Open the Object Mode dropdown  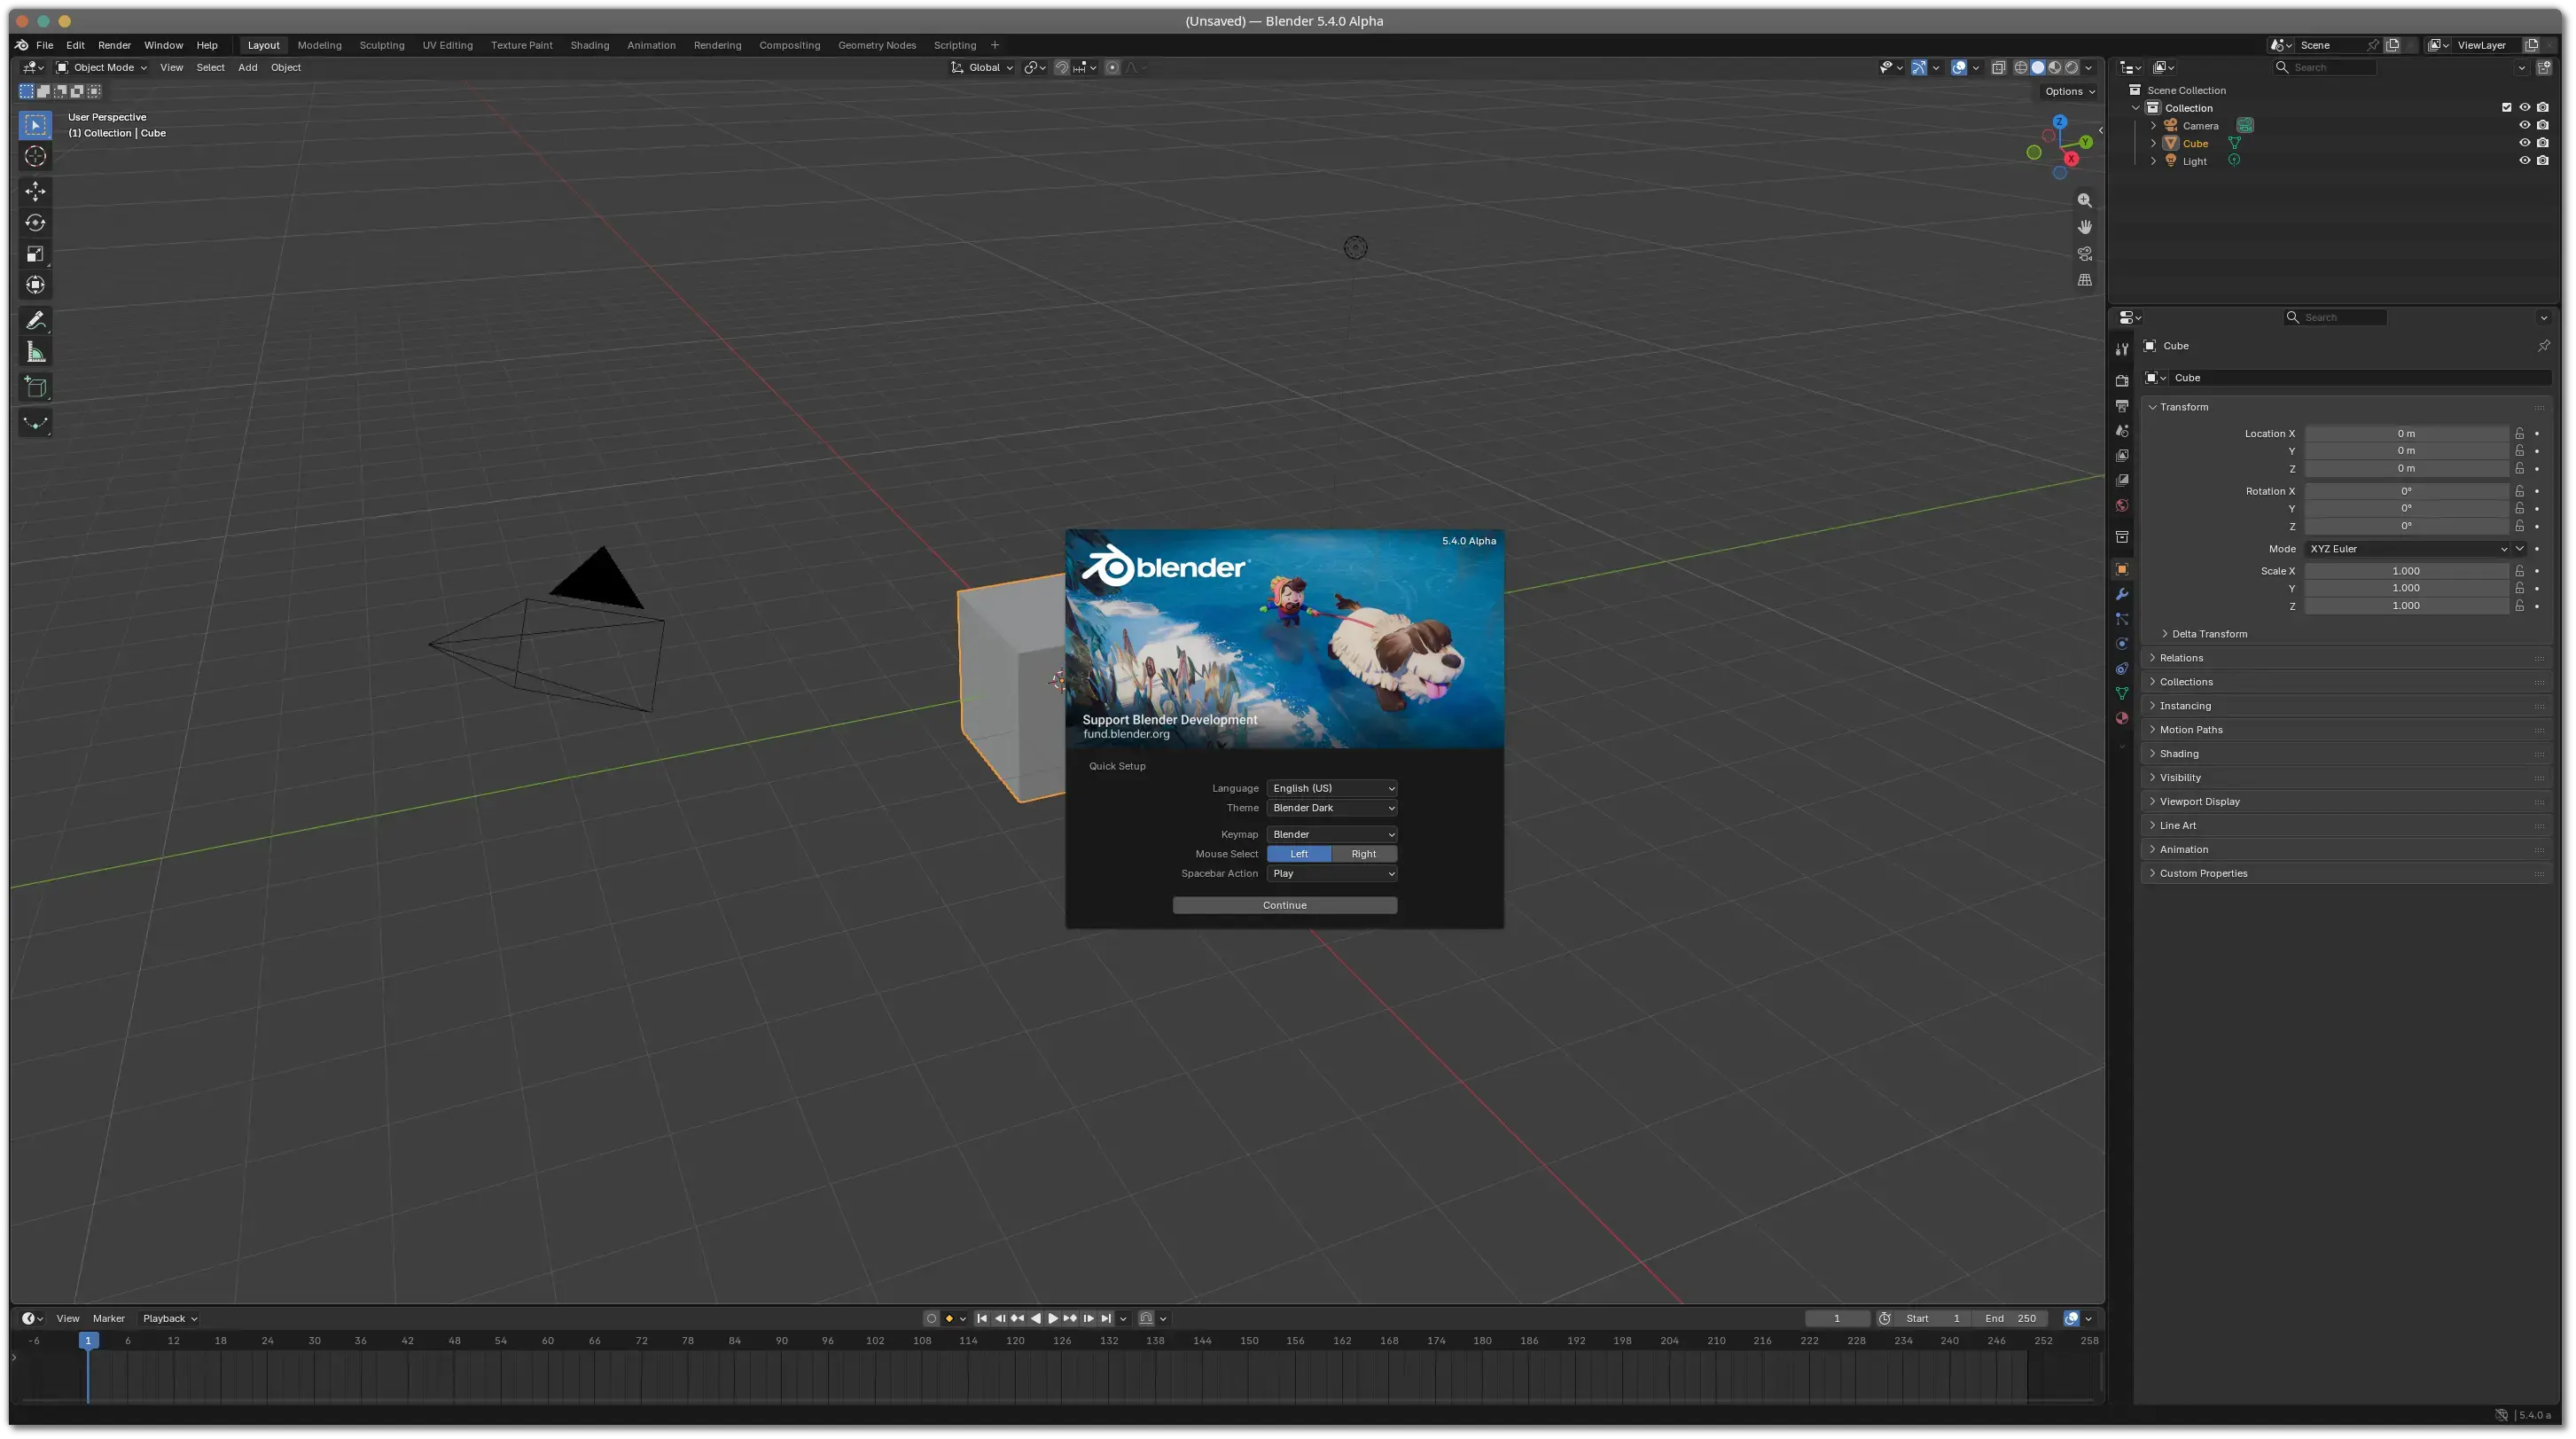[102, 67]
